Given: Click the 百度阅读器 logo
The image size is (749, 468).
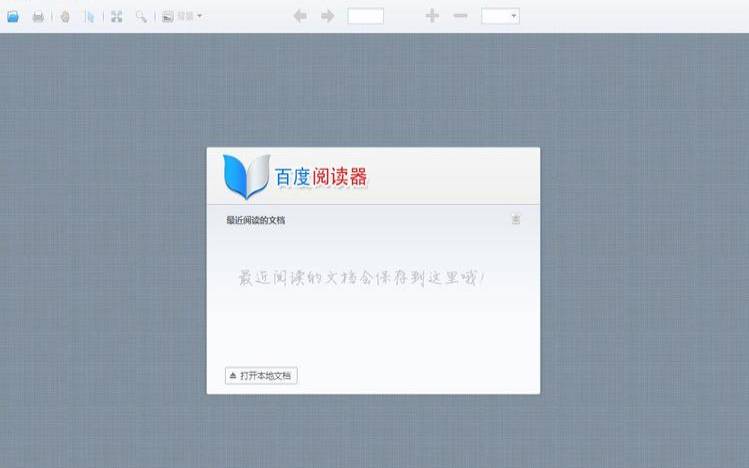Looking at the screenshot, I should click(295, 176).
